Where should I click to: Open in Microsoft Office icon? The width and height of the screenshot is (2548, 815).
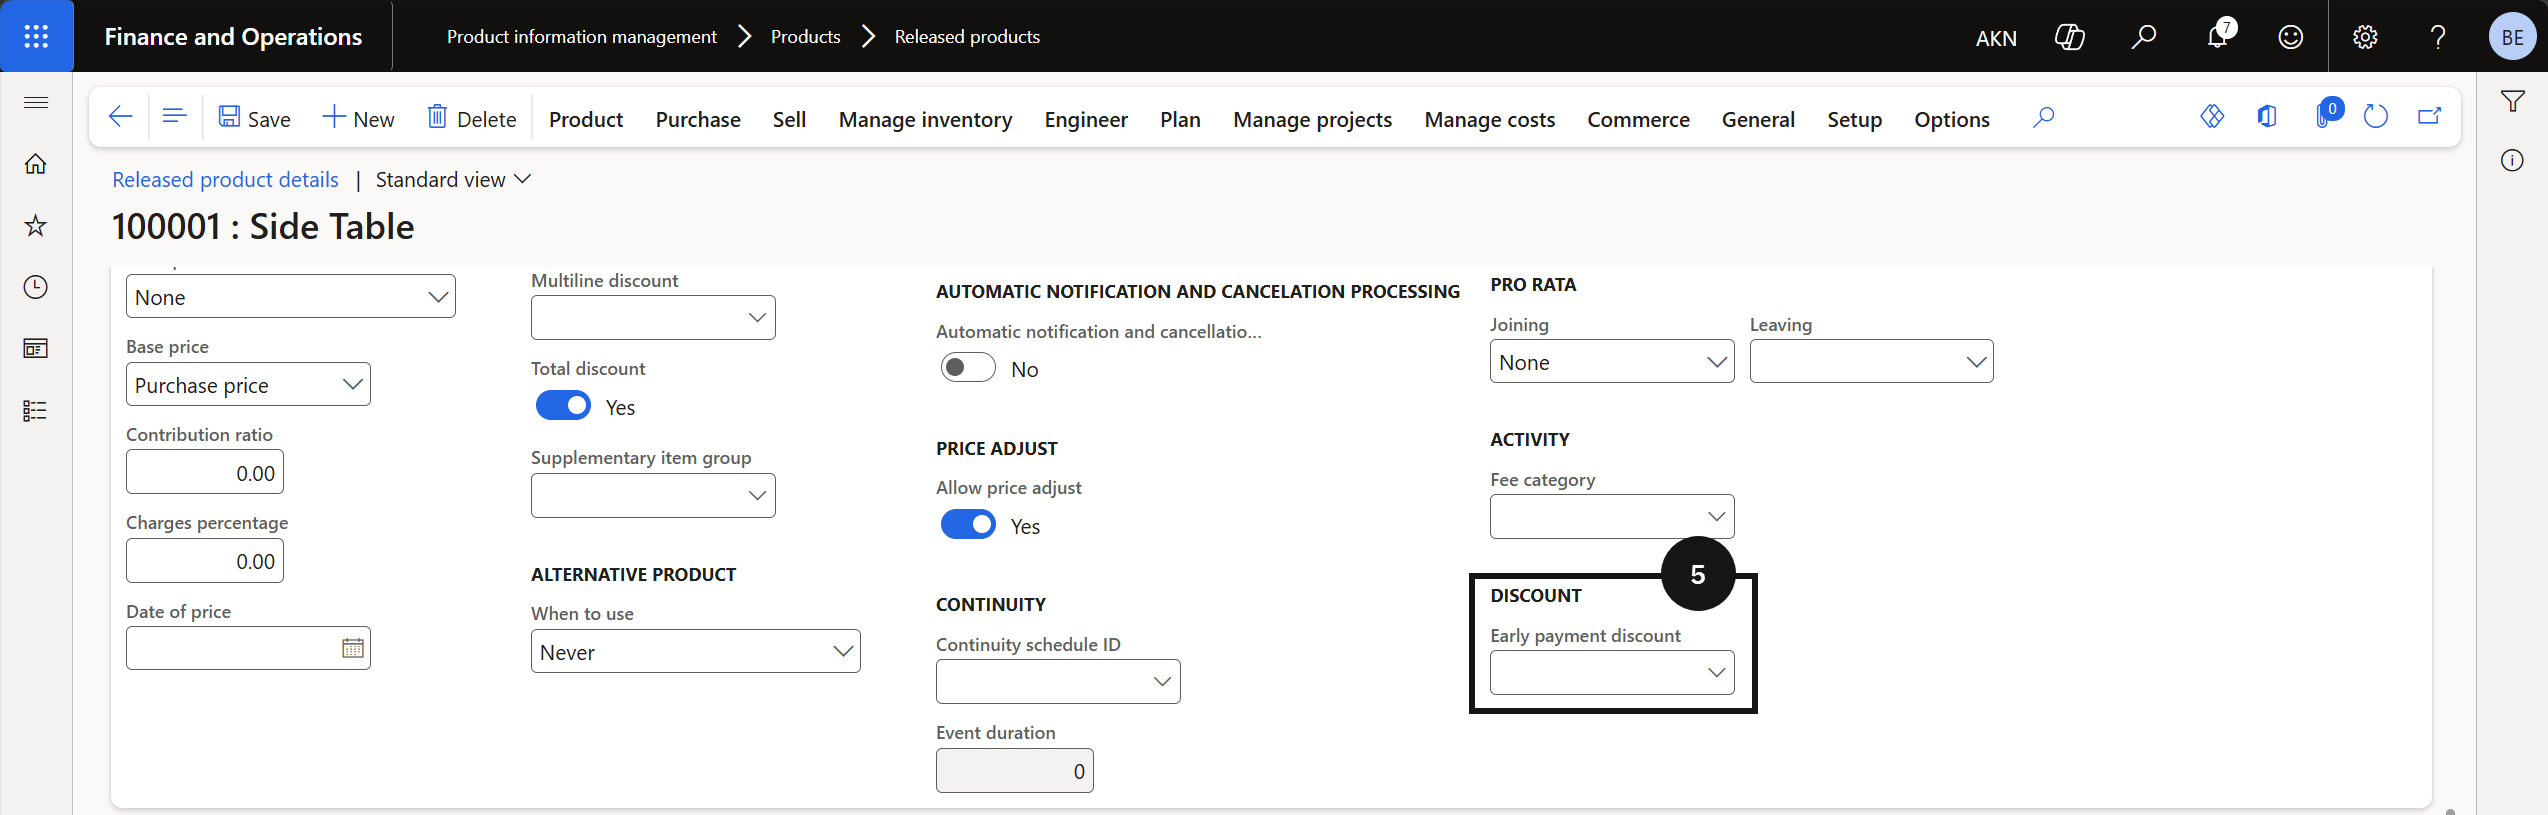(2267, 117)
